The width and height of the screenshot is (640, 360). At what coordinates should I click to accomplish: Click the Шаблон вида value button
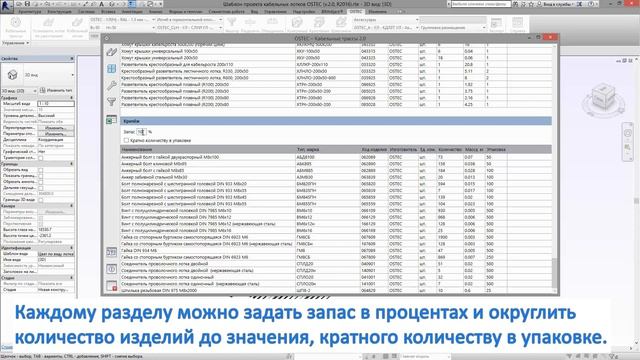coord(56,254)
